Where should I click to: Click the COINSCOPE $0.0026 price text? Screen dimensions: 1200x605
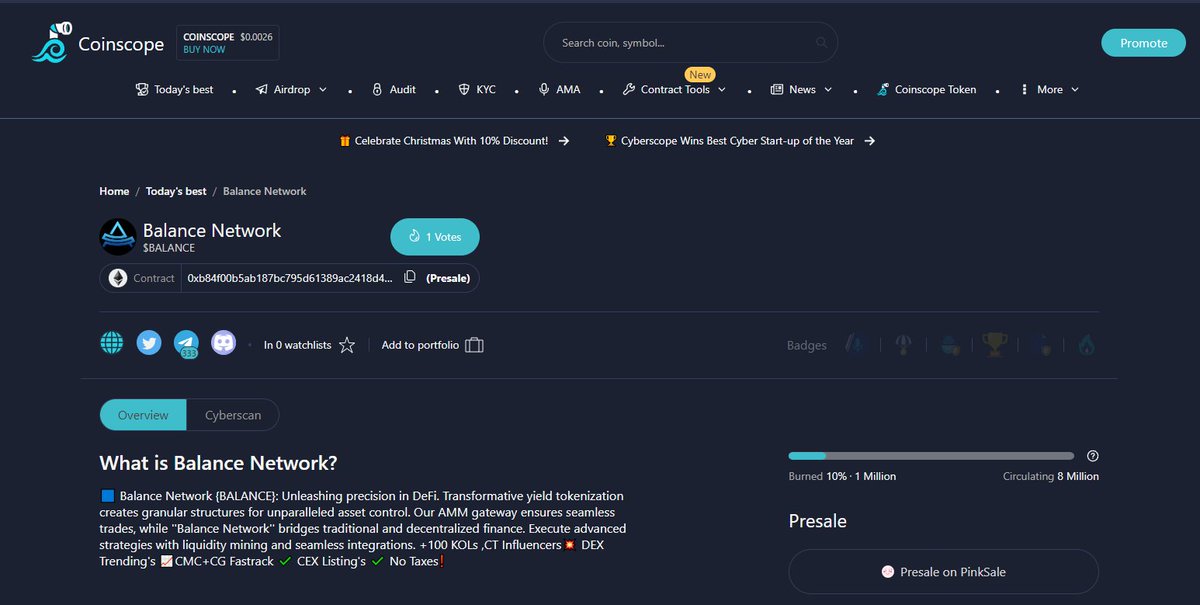[x=228, y=36]
